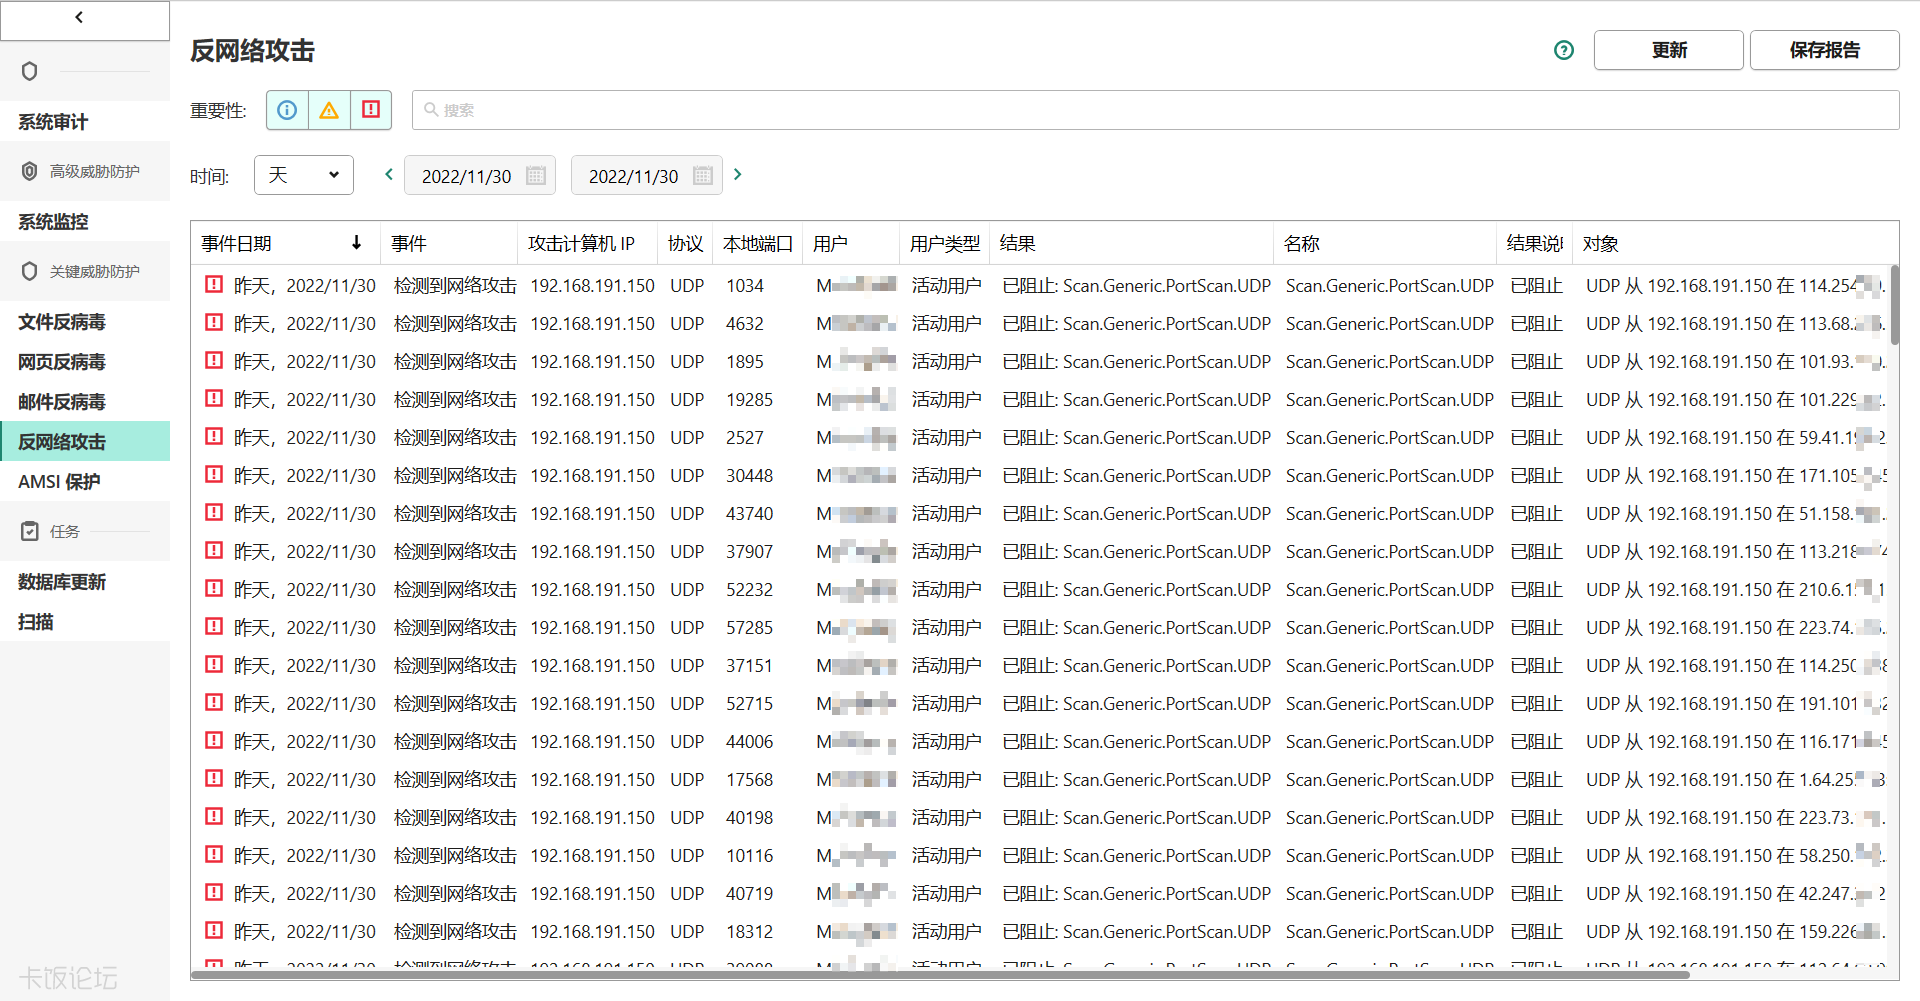Open 系统审计 section

[x=85, y=122]
